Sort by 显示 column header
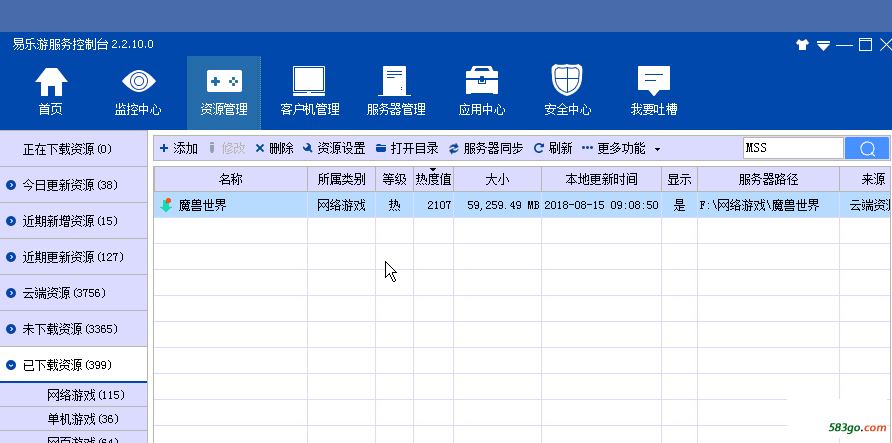892x443 pixels. [x=679, y=180]
